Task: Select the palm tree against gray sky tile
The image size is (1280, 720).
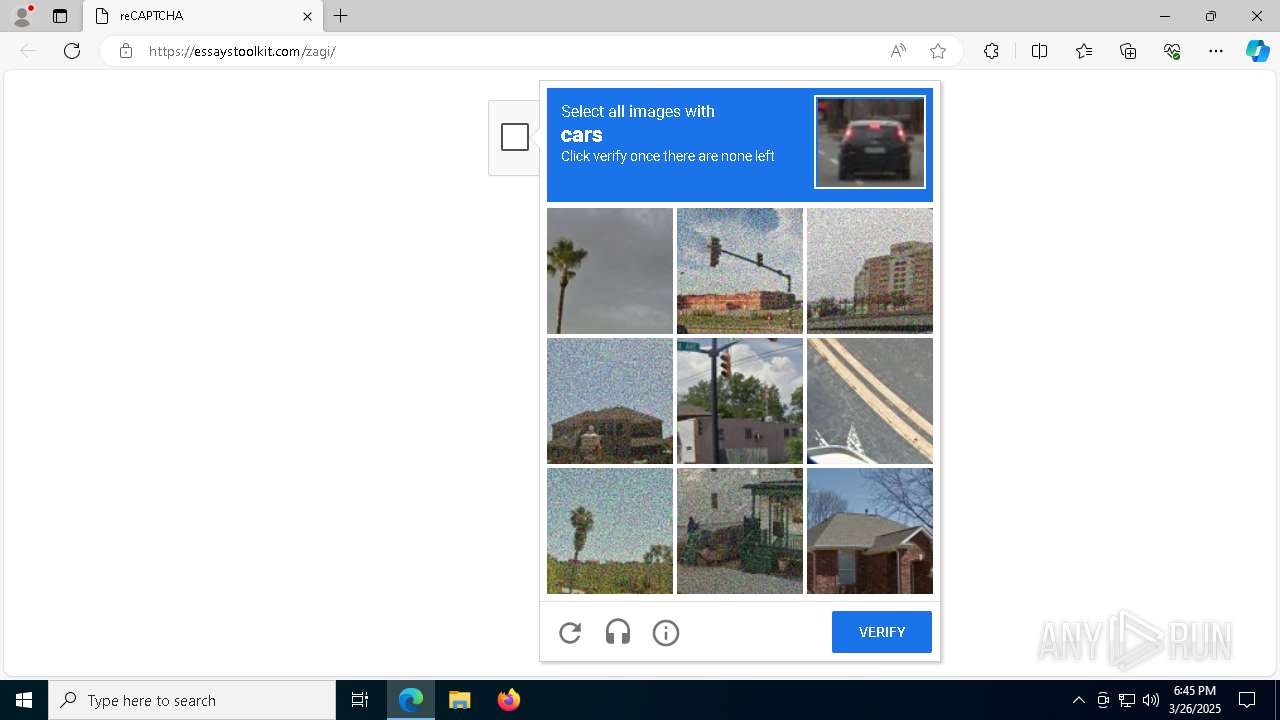Action: 610,271
